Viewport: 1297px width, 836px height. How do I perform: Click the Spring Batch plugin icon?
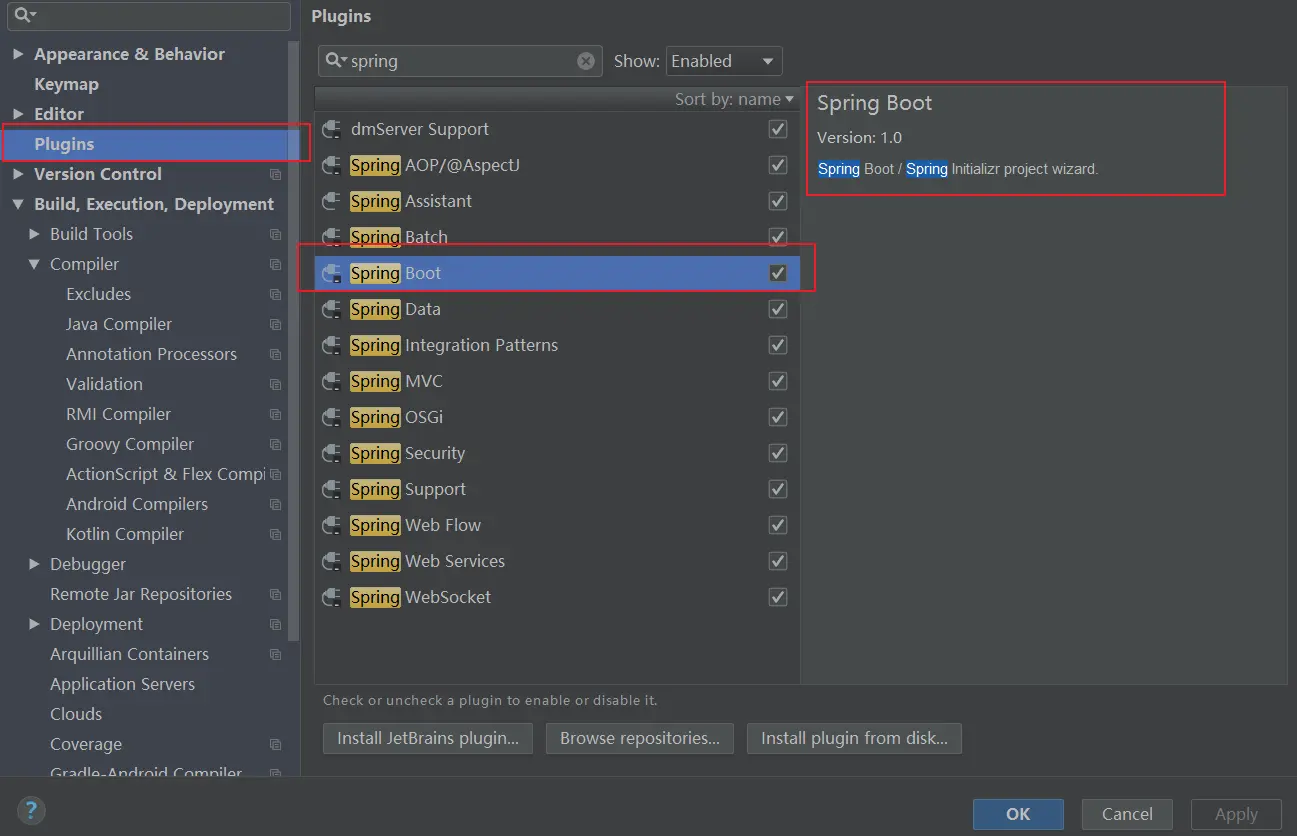point(331,237)
